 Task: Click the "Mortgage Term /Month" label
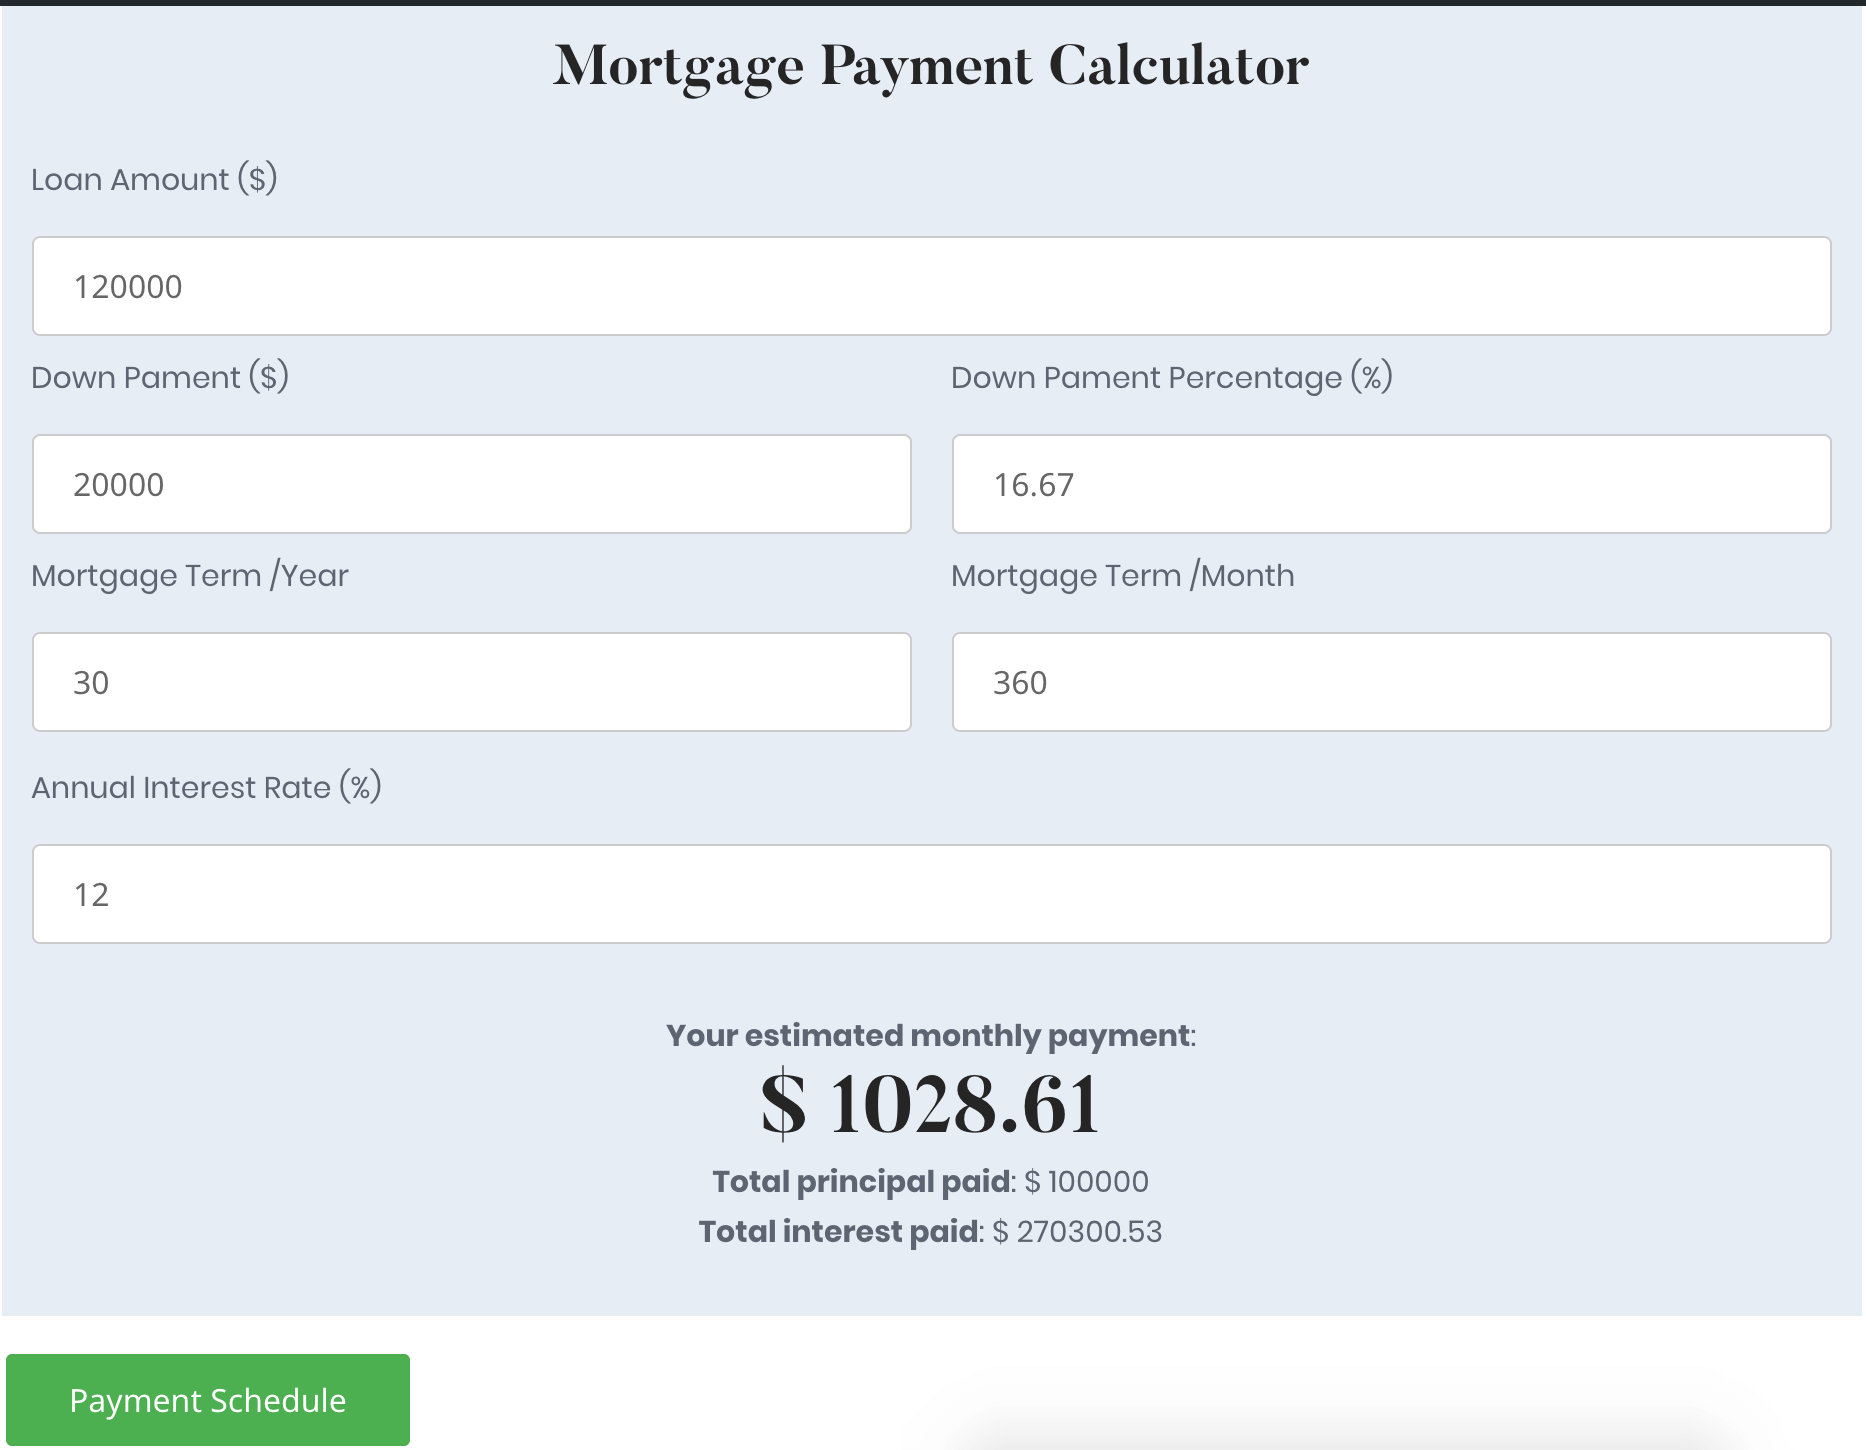click(1122, 575)
